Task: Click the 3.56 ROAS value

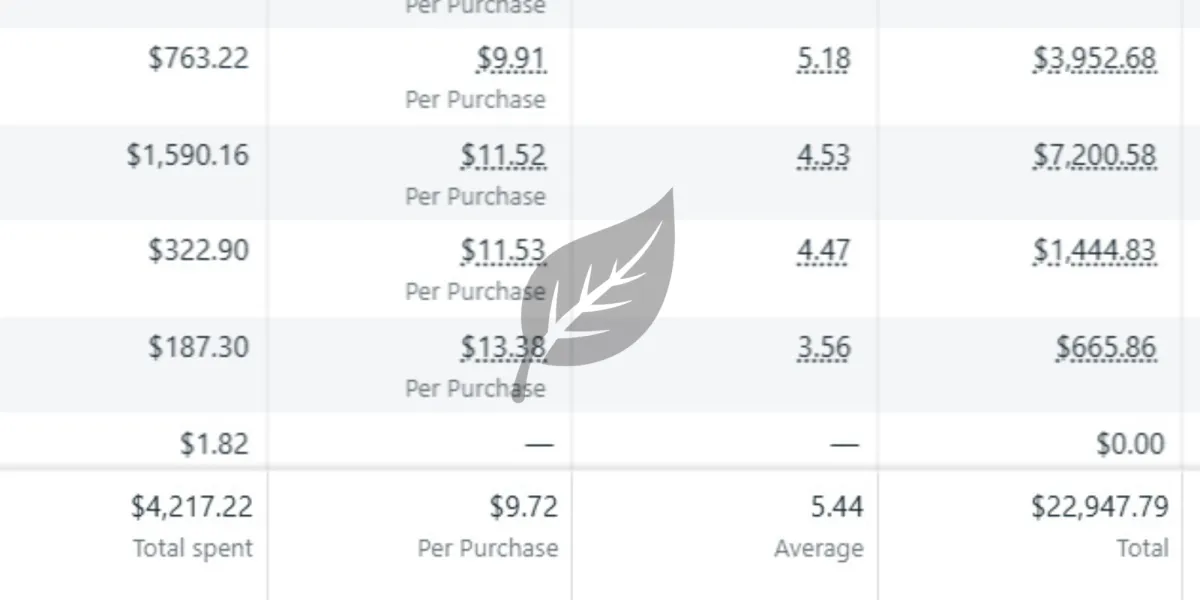Action: 824,348
